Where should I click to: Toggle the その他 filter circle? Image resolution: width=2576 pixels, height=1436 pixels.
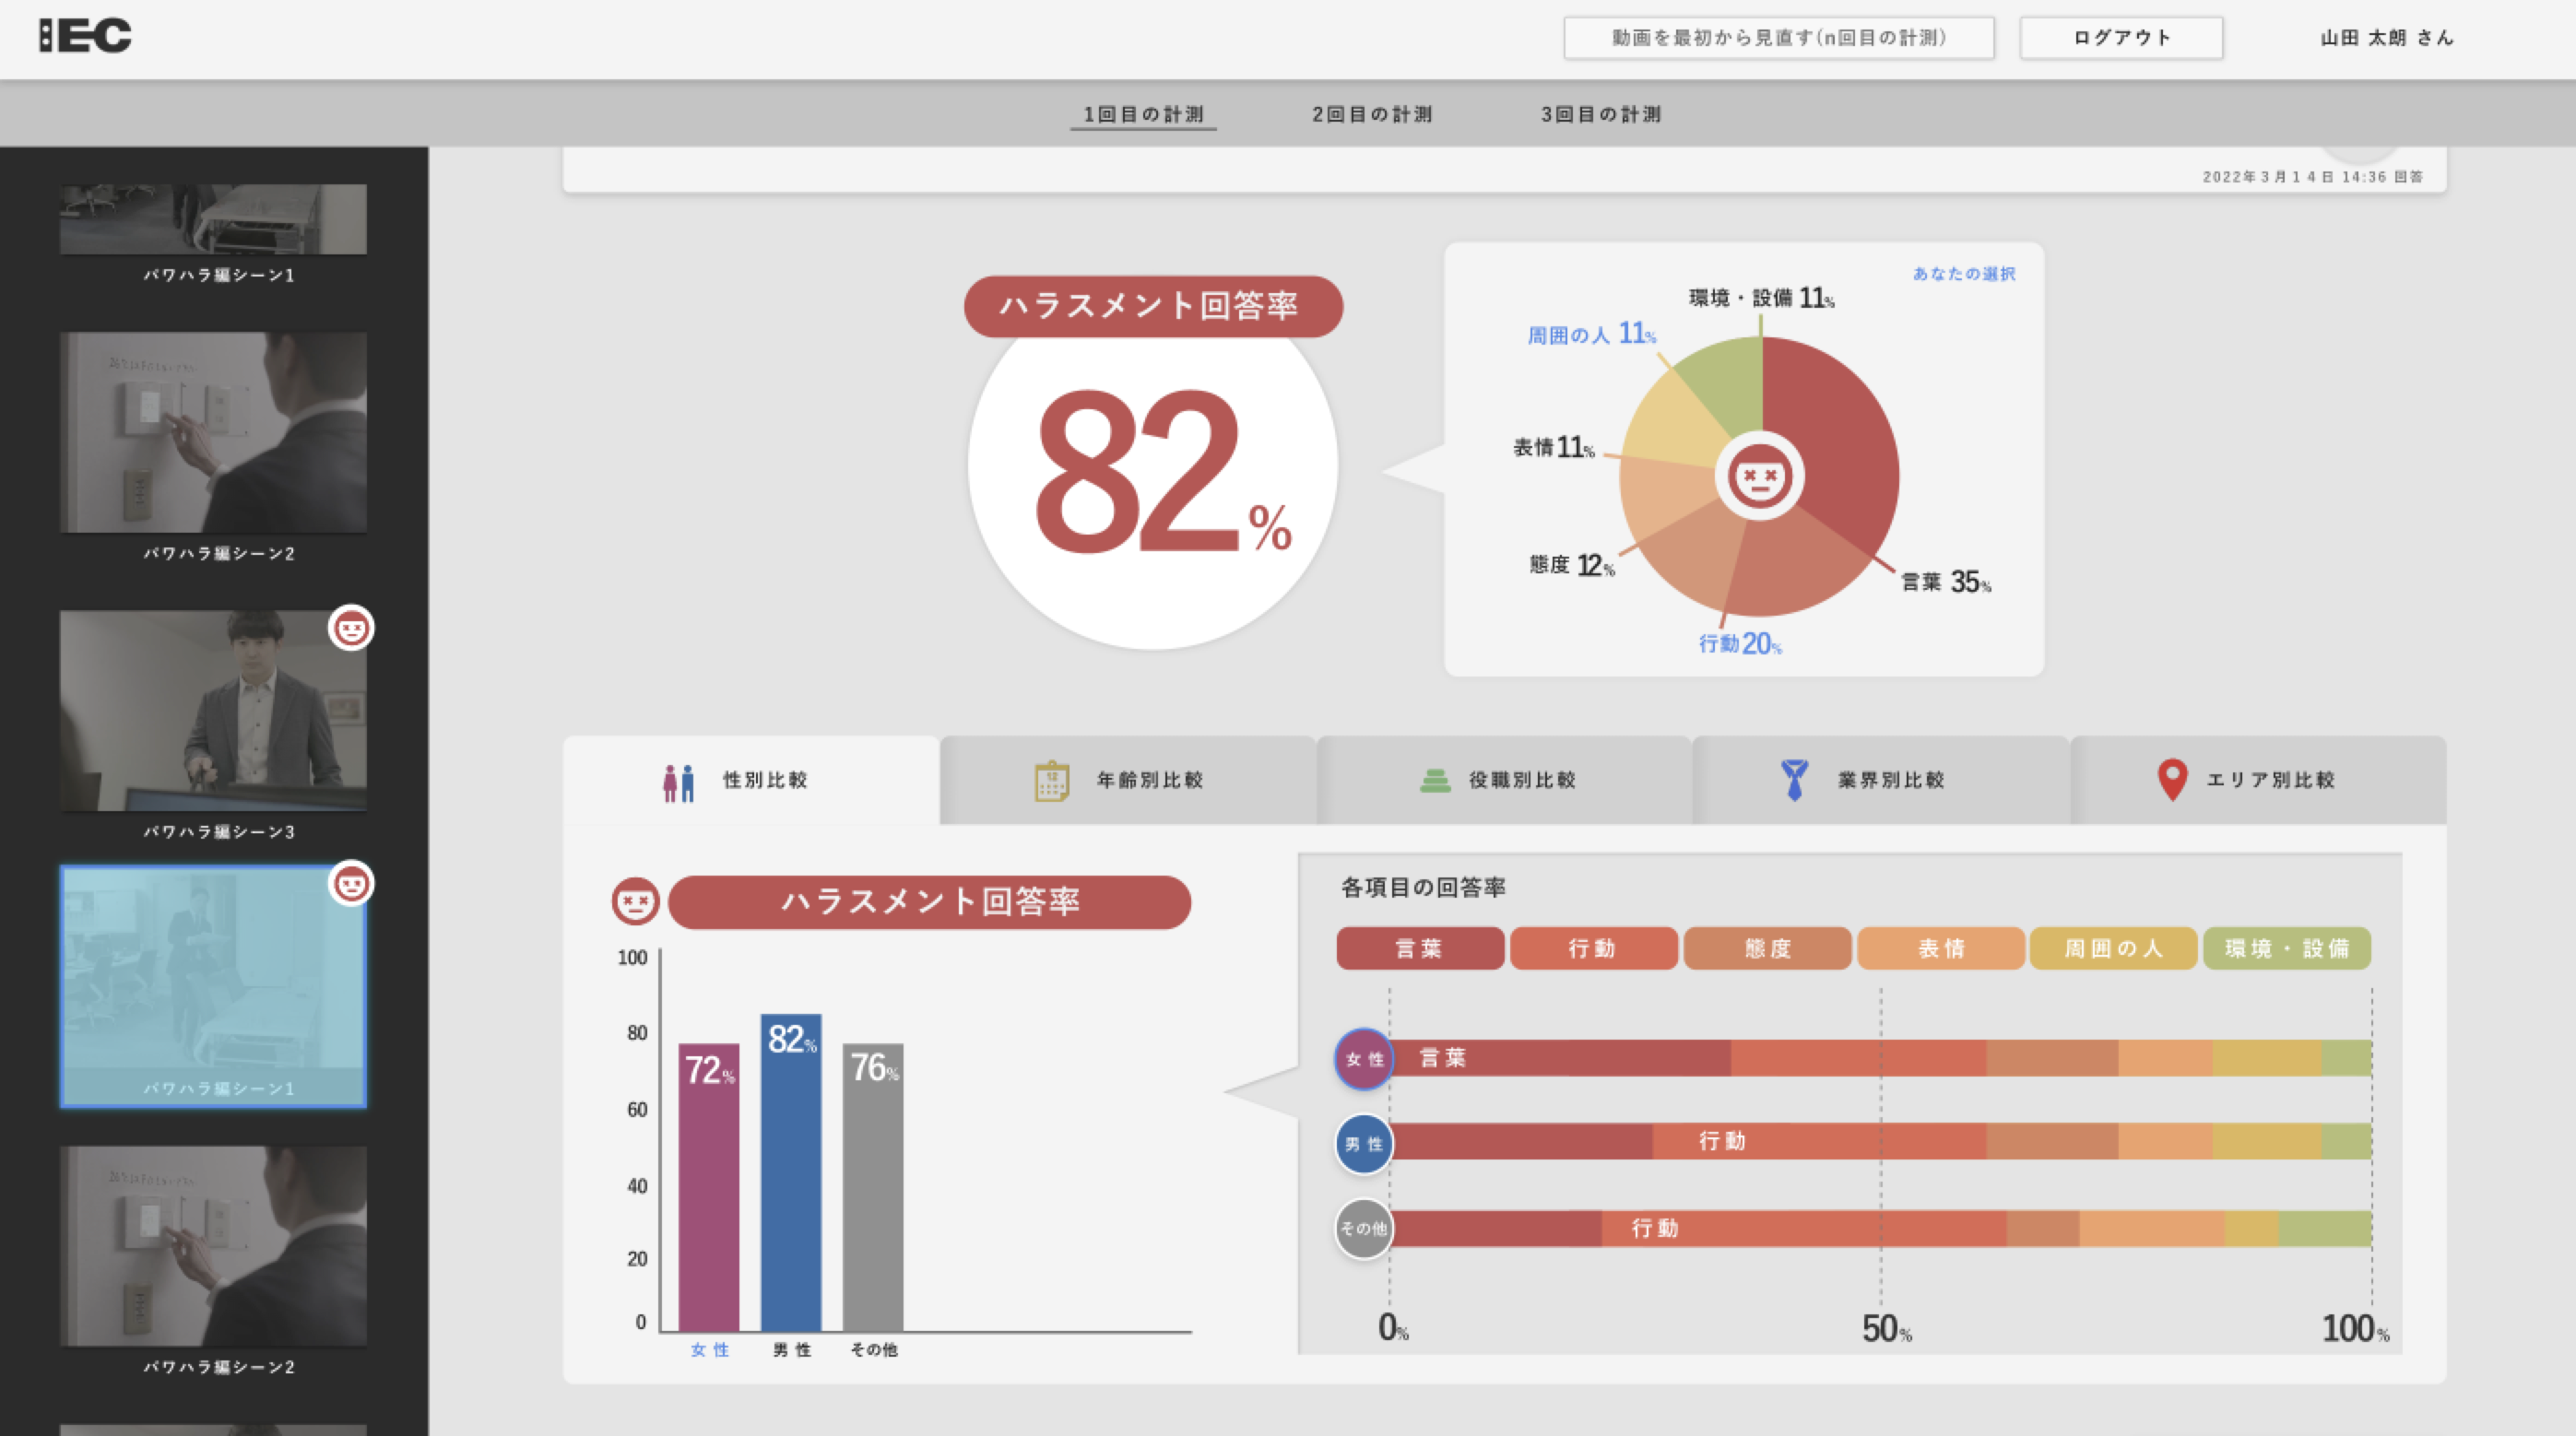click(x=1363, y=1229)
